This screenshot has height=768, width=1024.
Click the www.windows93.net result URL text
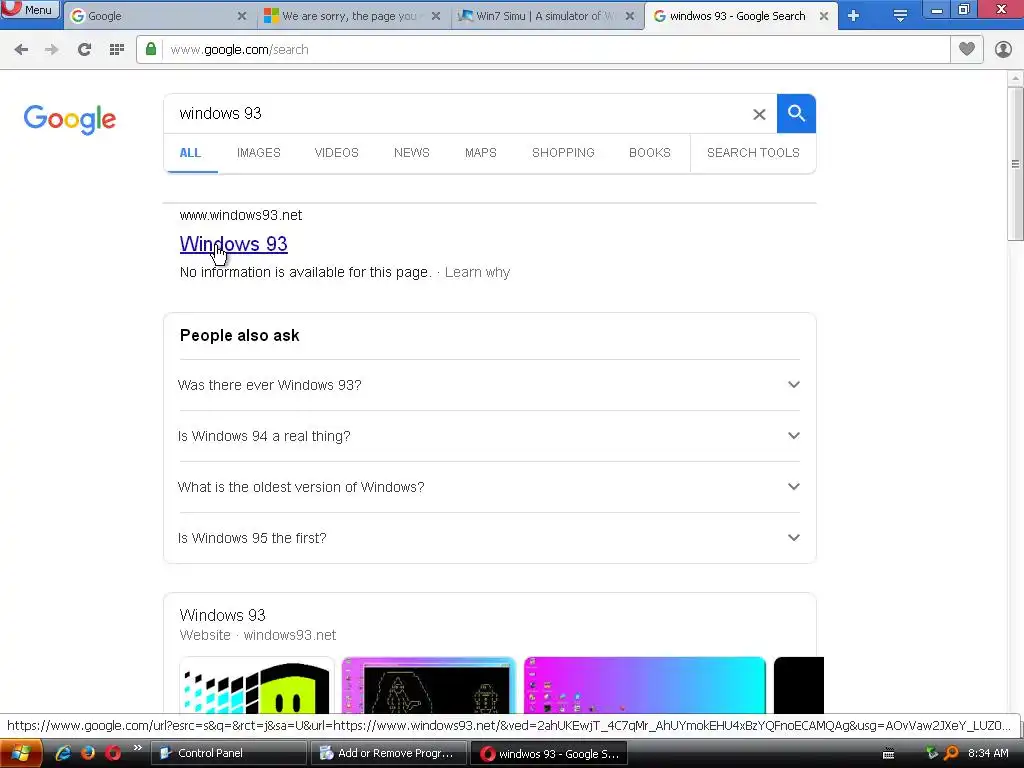pyautogui.click(x=241, y=216)
